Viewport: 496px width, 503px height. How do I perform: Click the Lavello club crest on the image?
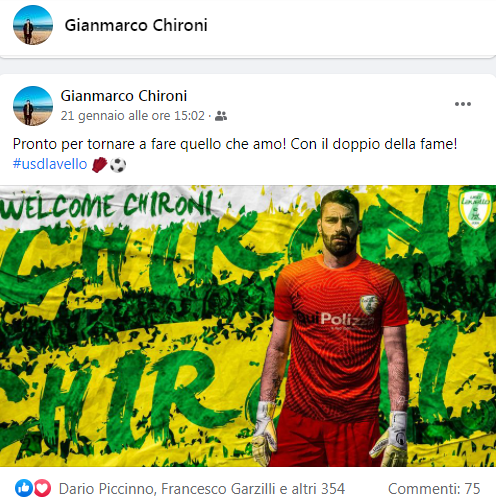(x=475, y=210)
